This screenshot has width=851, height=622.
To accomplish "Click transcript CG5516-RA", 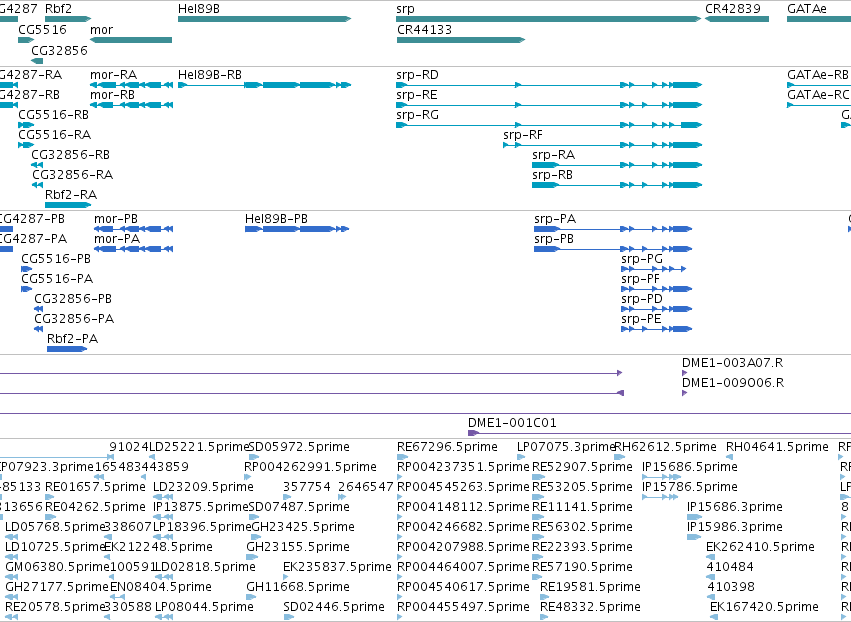I will (26, 145).
